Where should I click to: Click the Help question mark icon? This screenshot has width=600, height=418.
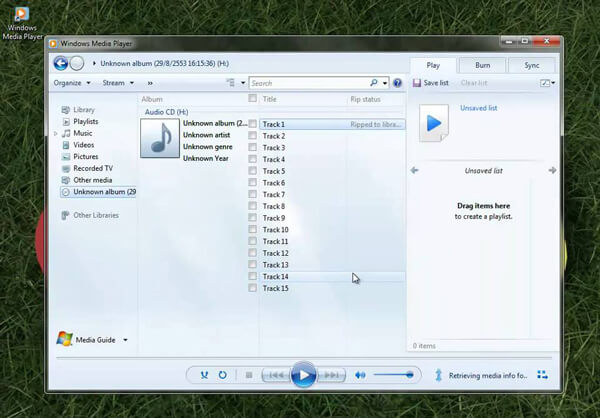coord(397,83)
